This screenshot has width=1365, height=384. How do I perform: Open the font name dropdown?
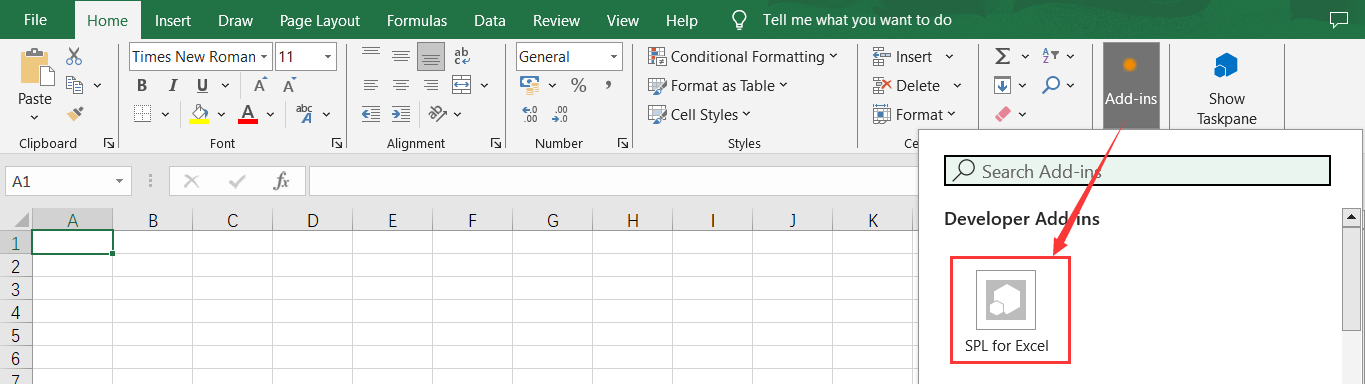tap(264, 57)
